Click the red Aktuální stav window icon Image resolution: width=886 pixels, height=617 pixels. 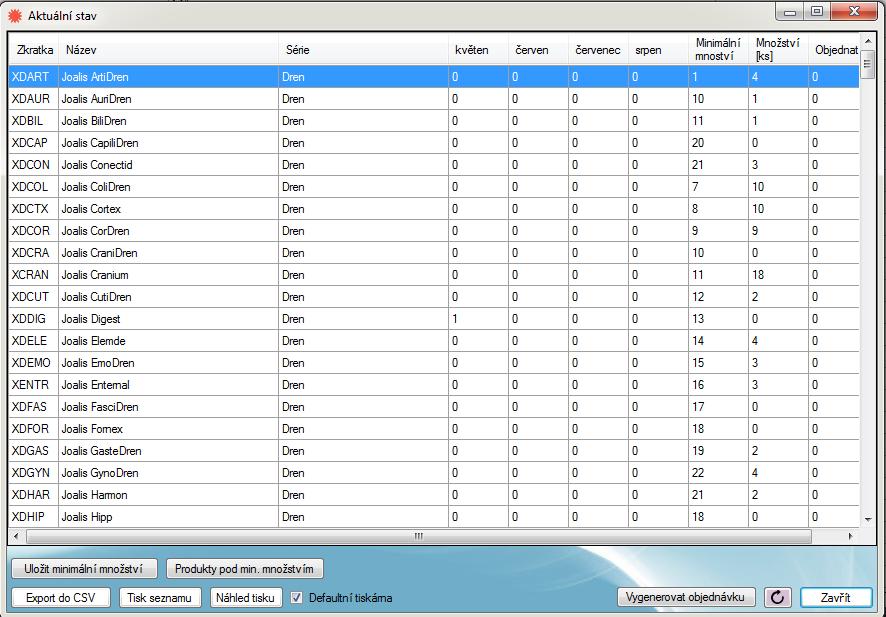pos(15,15)
